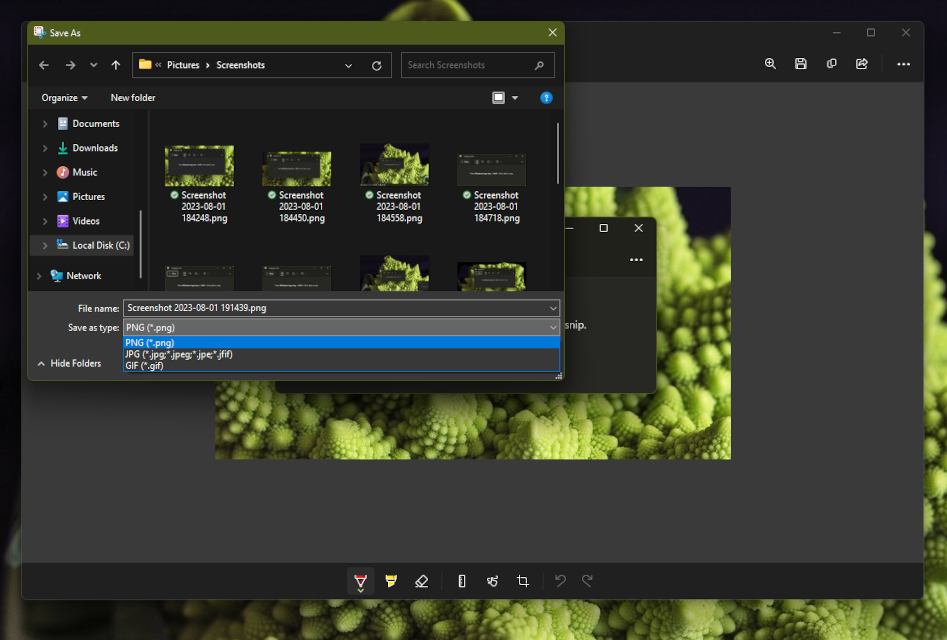Open the File name history dropdown
The image size is (947, 640).
point(553,308)
